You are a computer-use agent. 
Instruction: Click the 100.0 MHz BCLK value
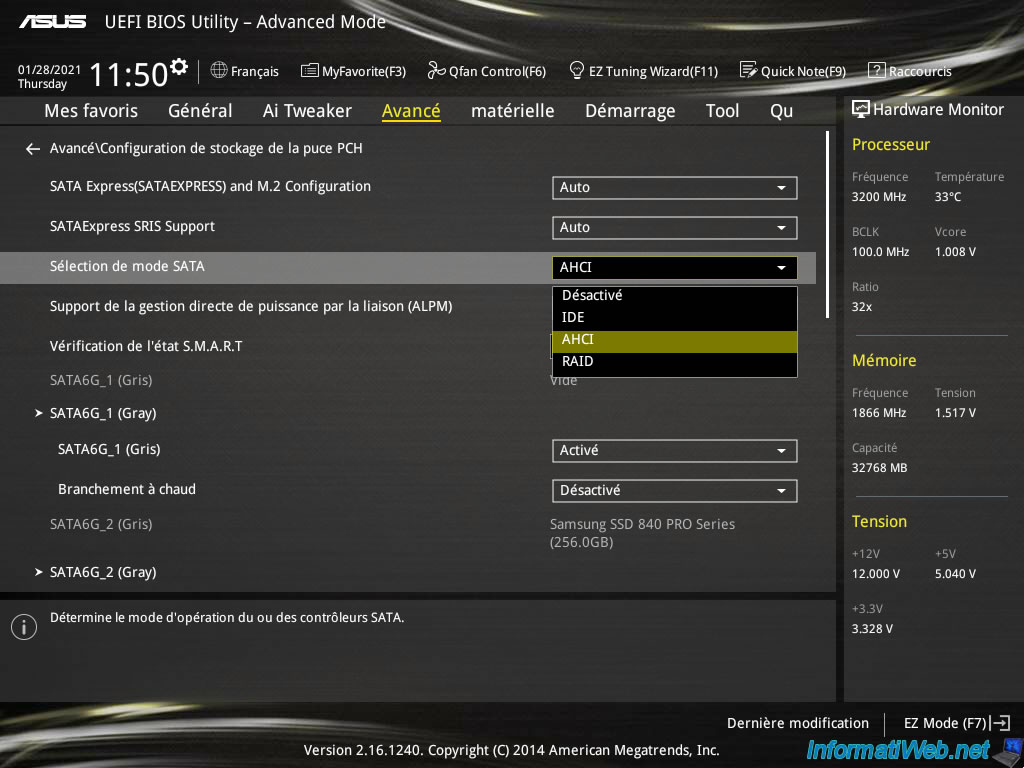click(x=880, y=251)
